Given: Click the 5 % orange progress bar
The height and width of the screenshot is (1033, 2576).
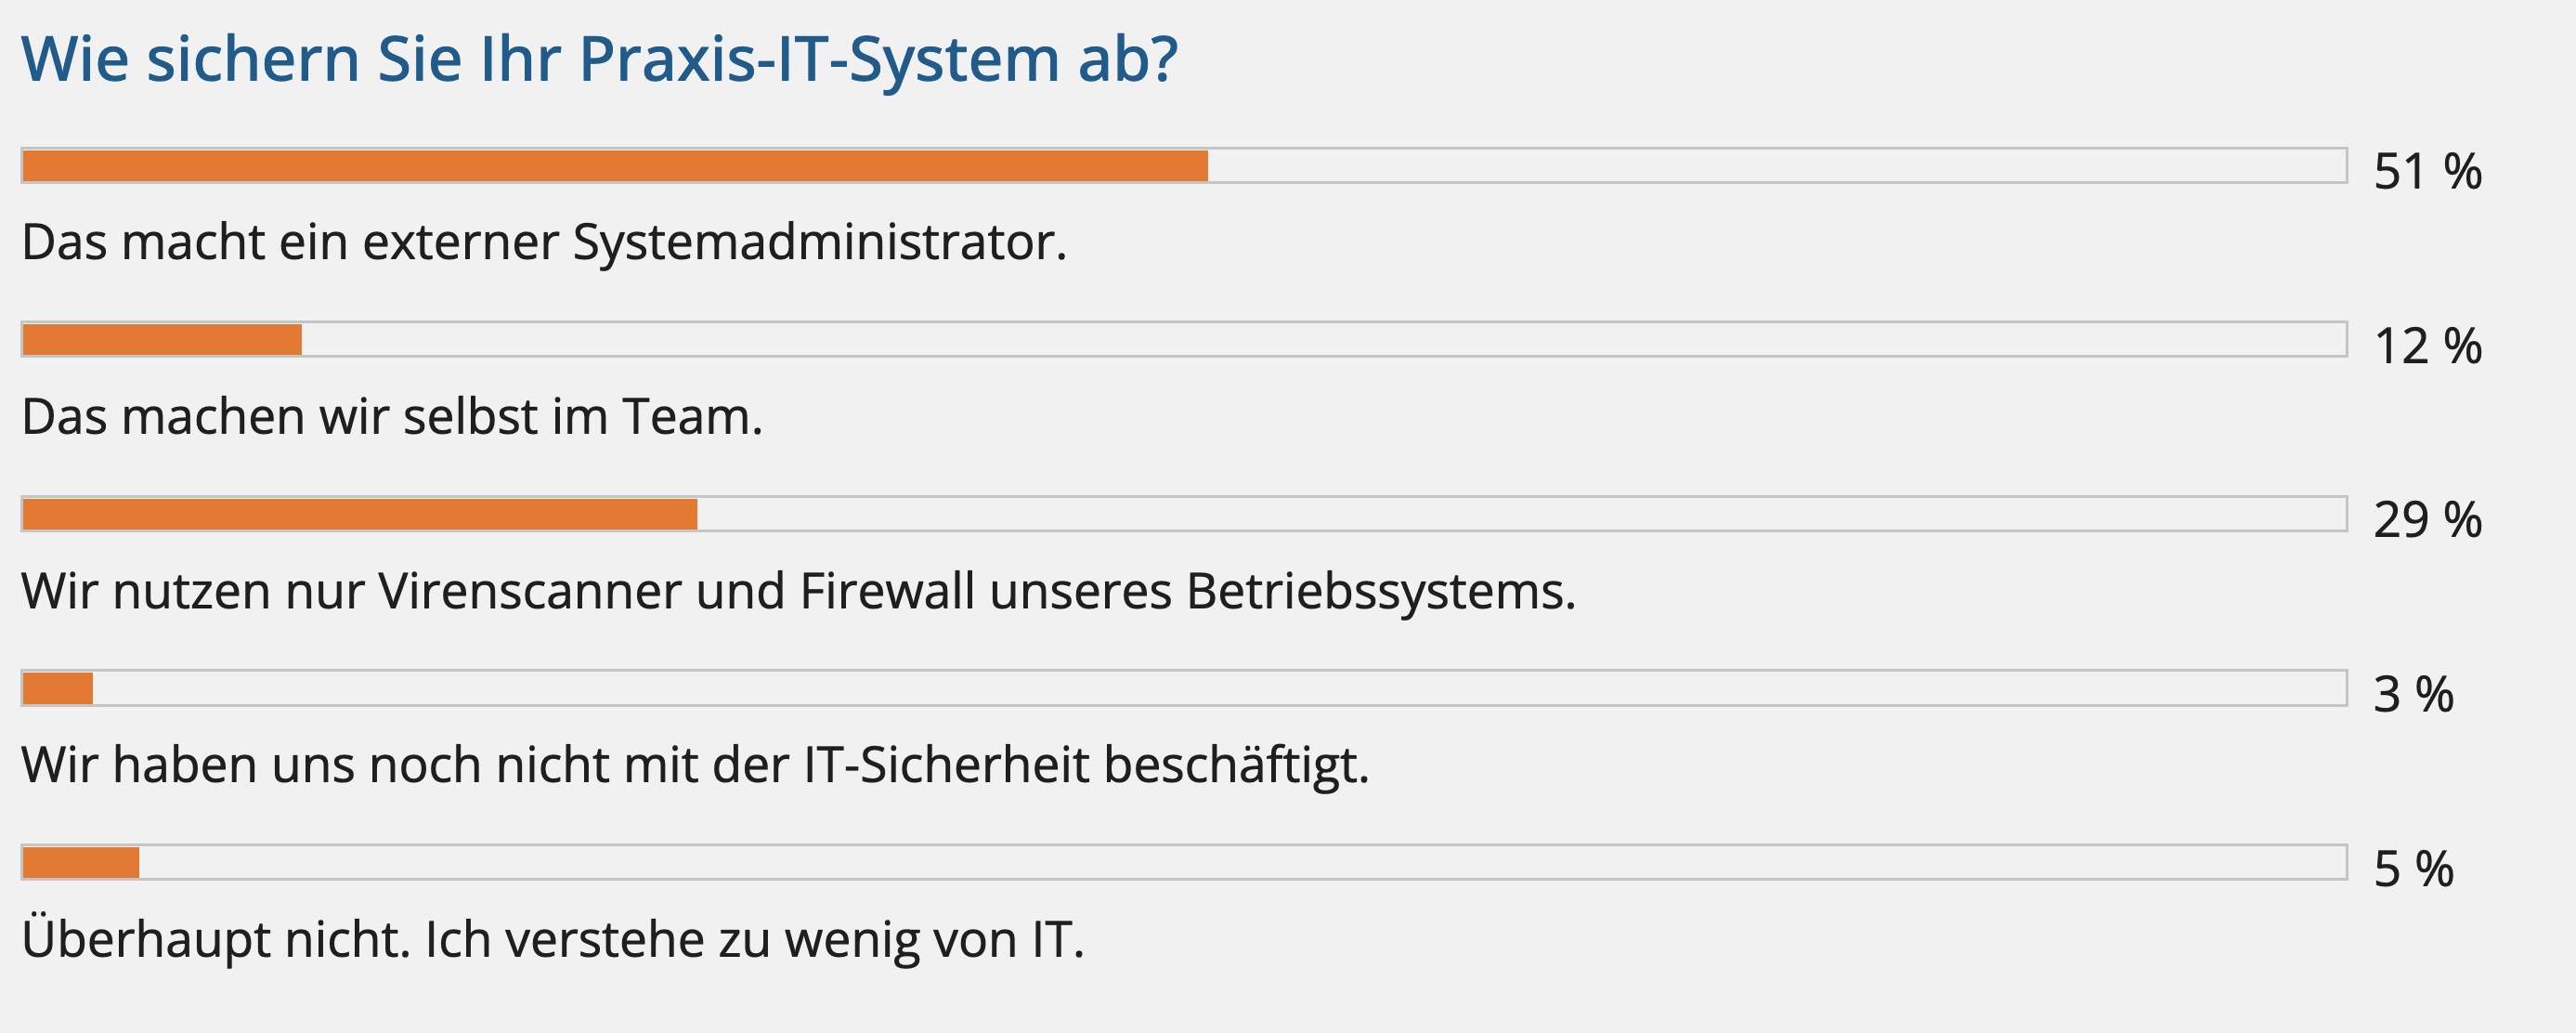Looking at the screenshot, I should point(81,862).
